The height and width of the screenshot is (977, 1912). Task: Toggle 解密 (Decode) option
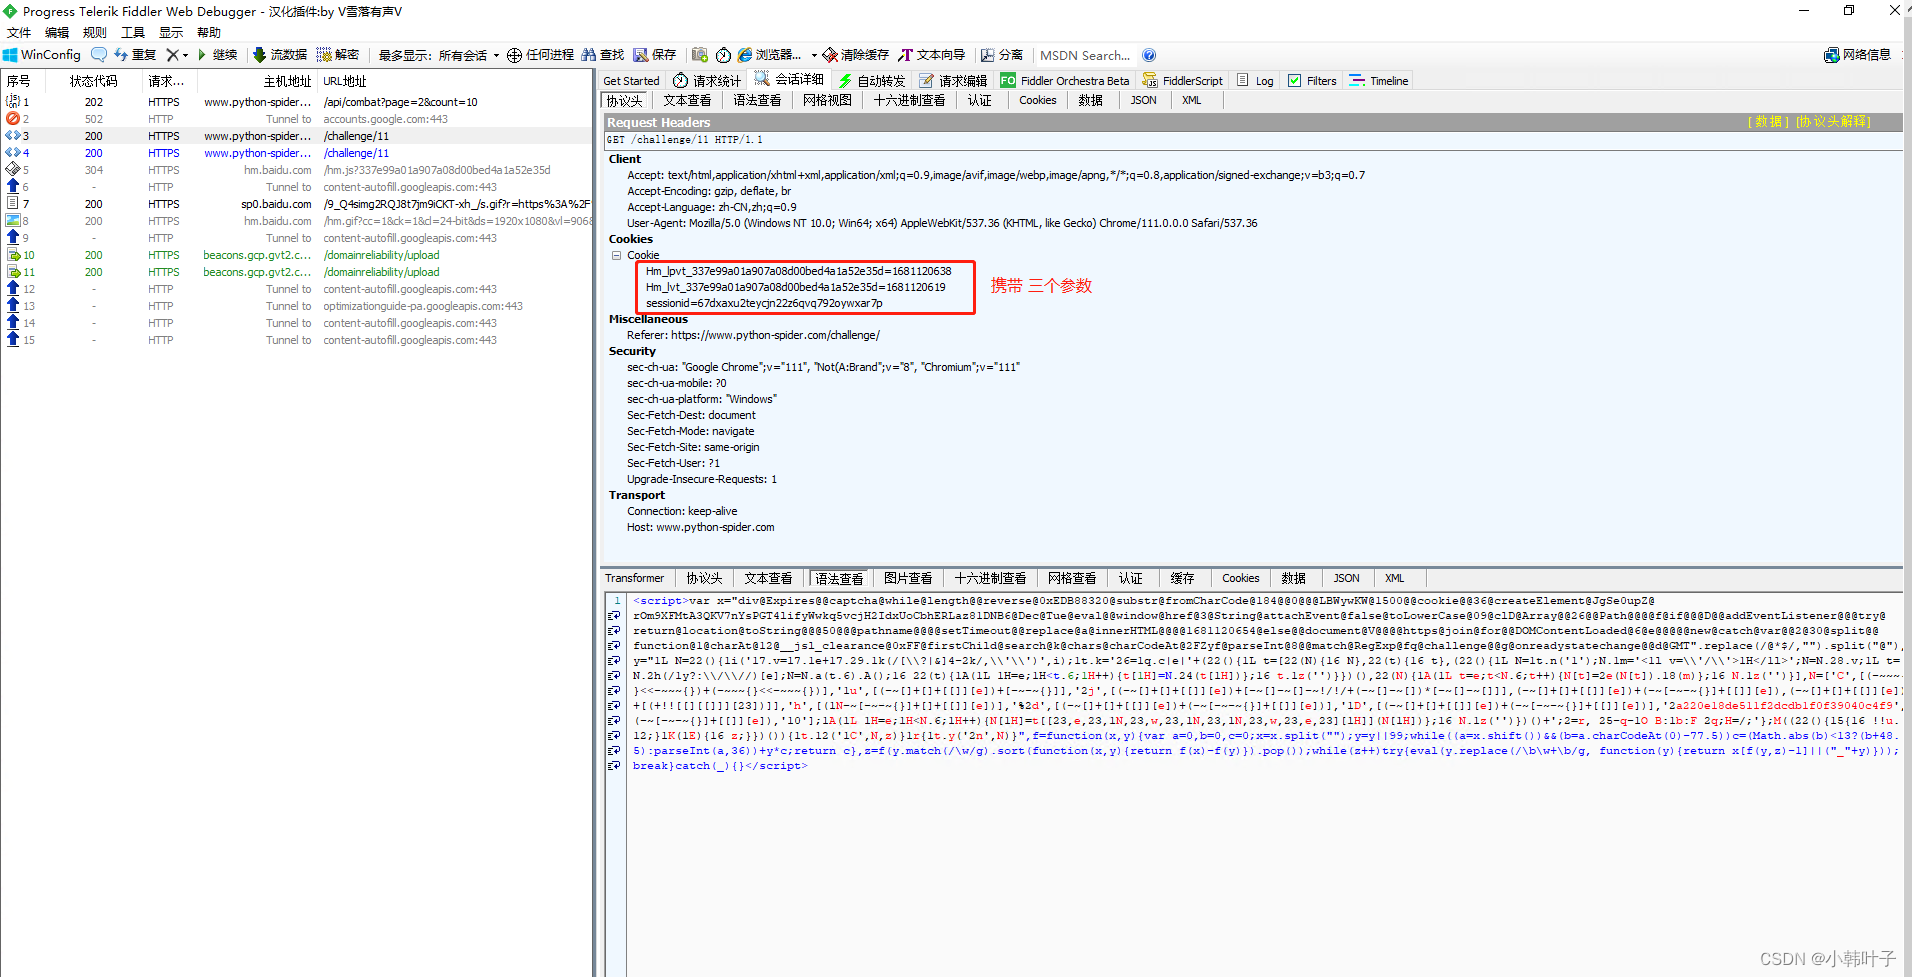click(338, 55)
